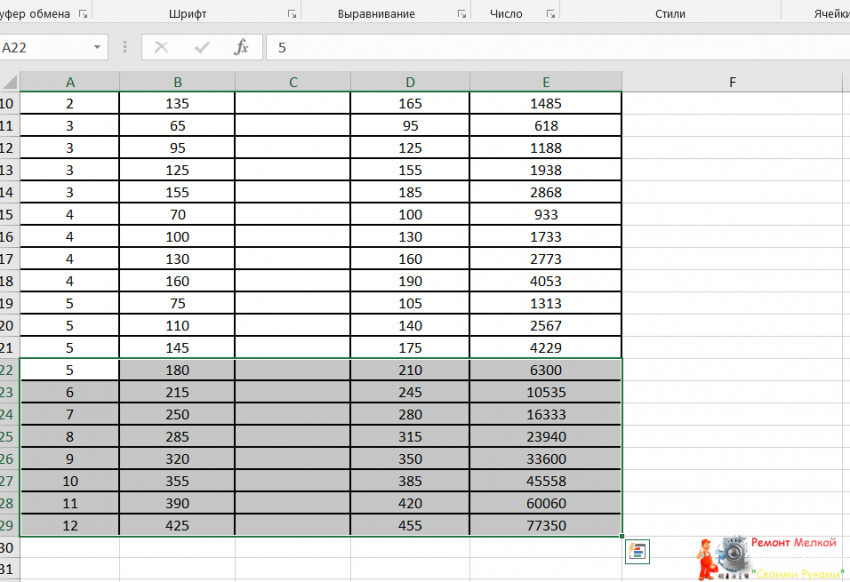
Task: Select column B by its header
Action: click(x=177, y=82)
